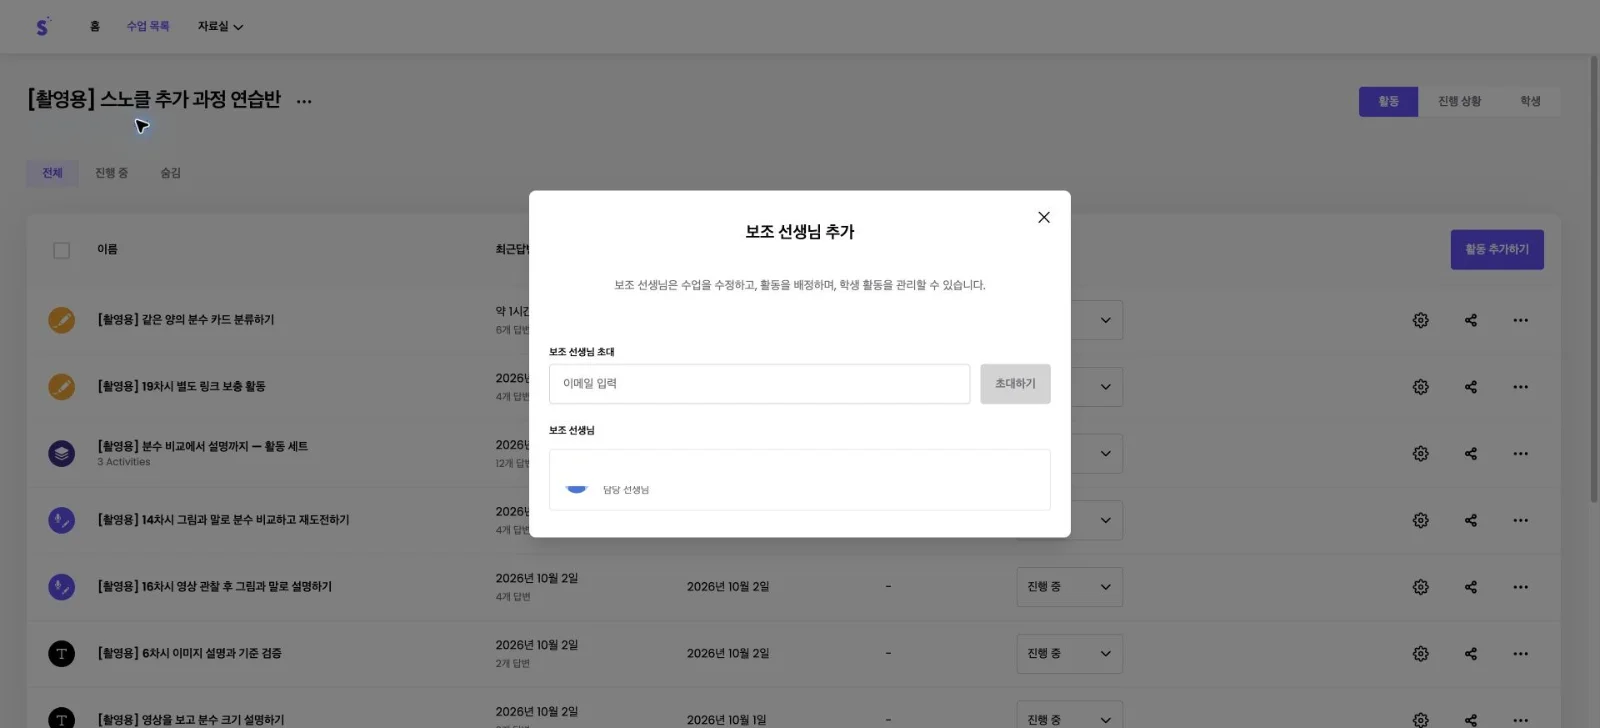Open more options for 16차시 영상 관찰 row
Viewport: 1600px width, 728px height.
[x=1520, y=587]
